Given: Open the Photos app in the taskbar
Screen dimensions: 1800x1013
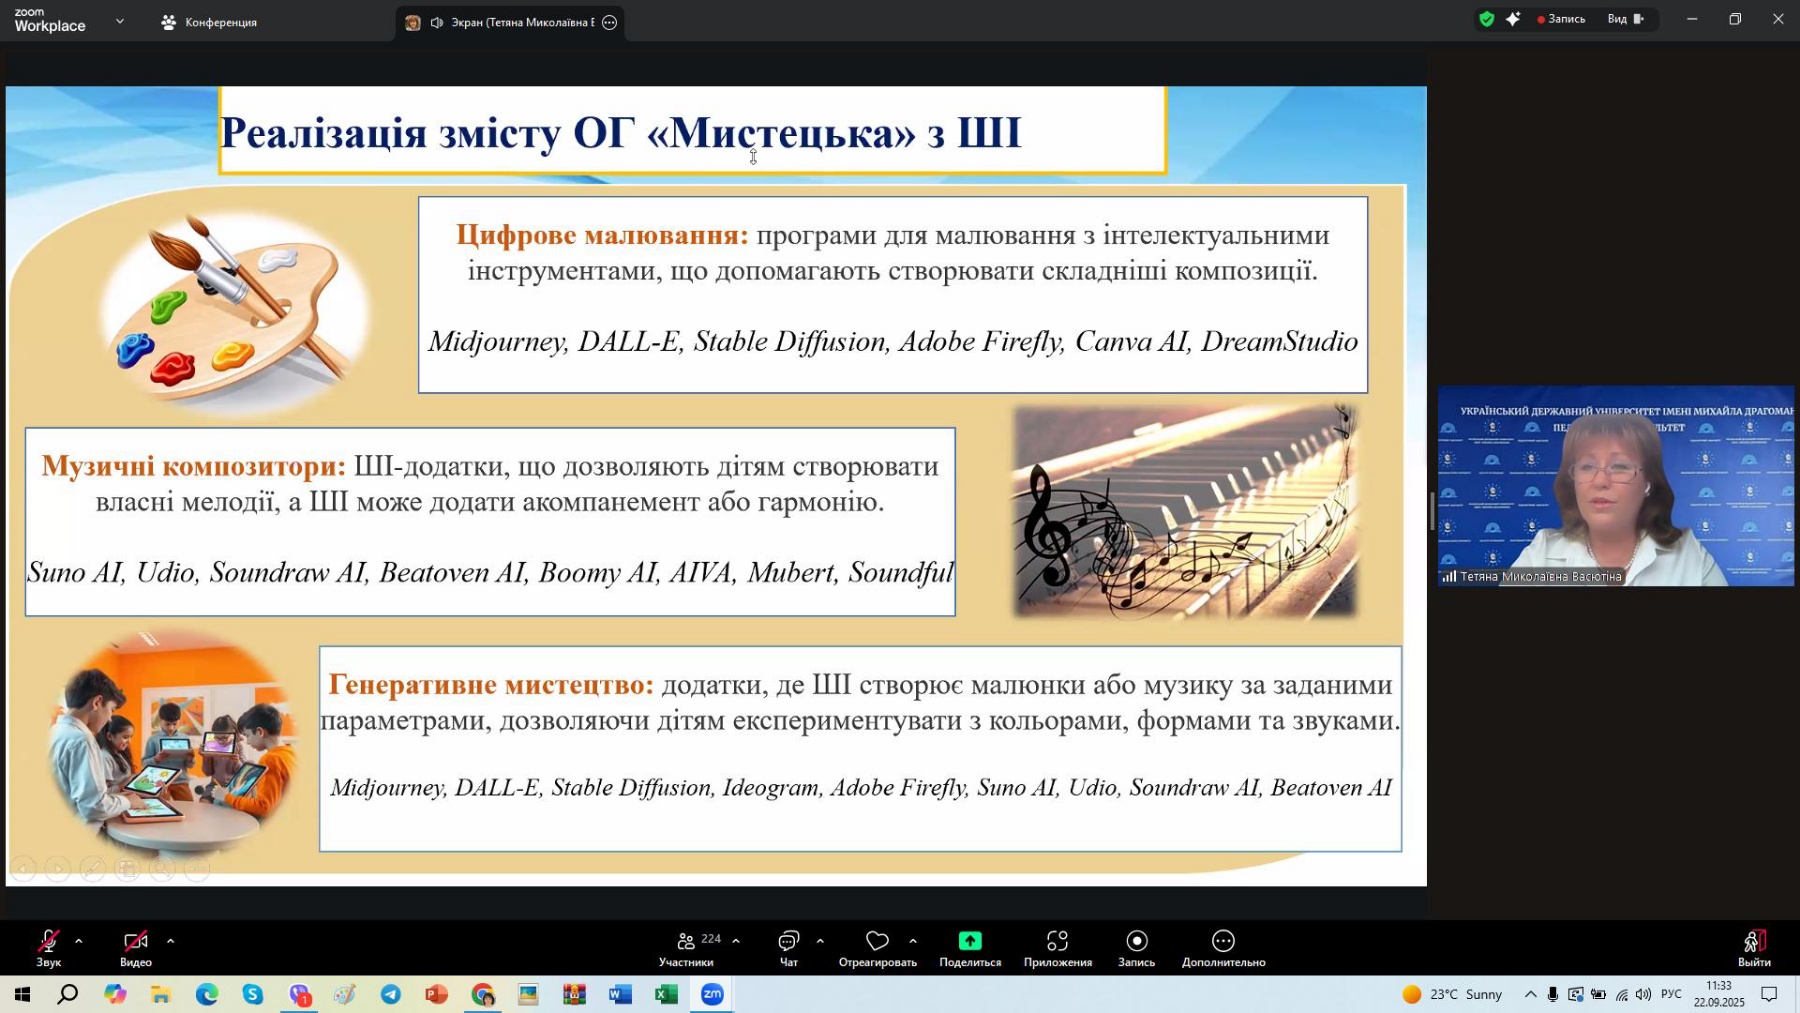Looking at the screenshot, I should 528,994.
